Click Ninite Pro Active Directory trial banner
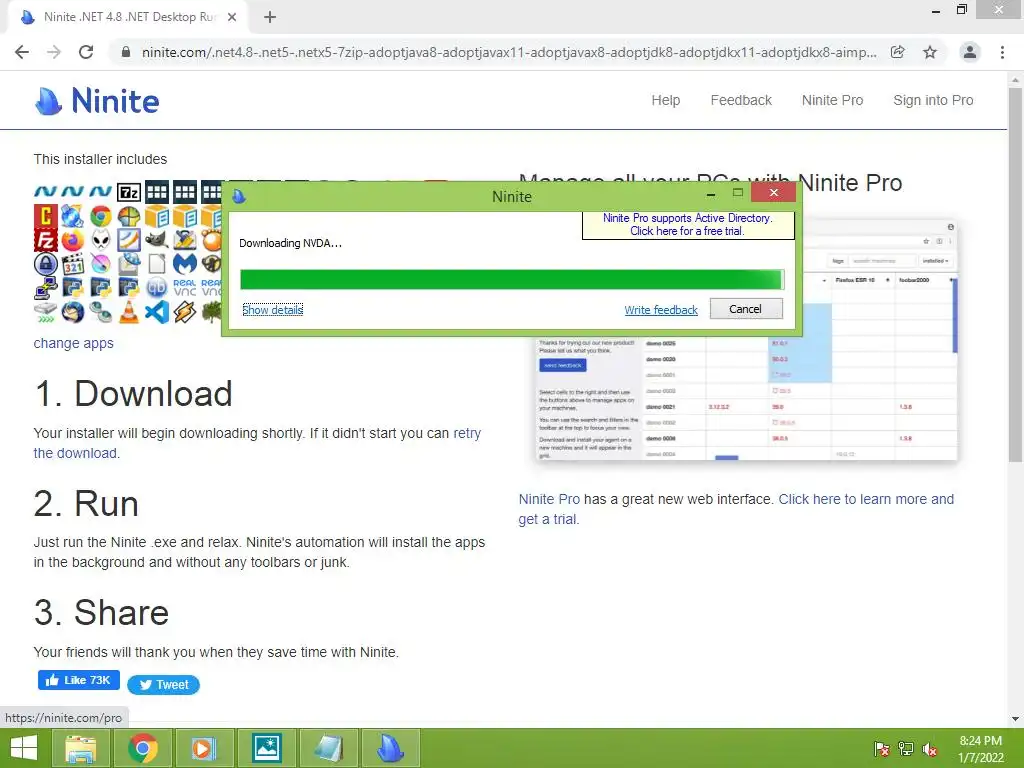Image resolution: width=1024 pixels, height=768 pixels. point(688,225)
